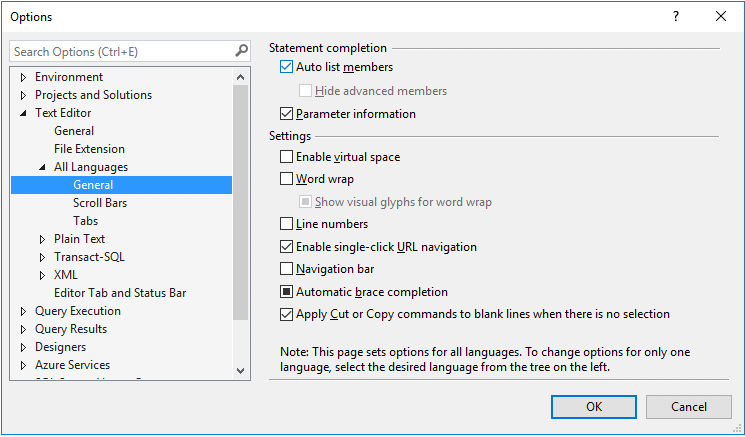745x437 pixels.
Task: Click the help question mark icon
Action: point(676,17)
